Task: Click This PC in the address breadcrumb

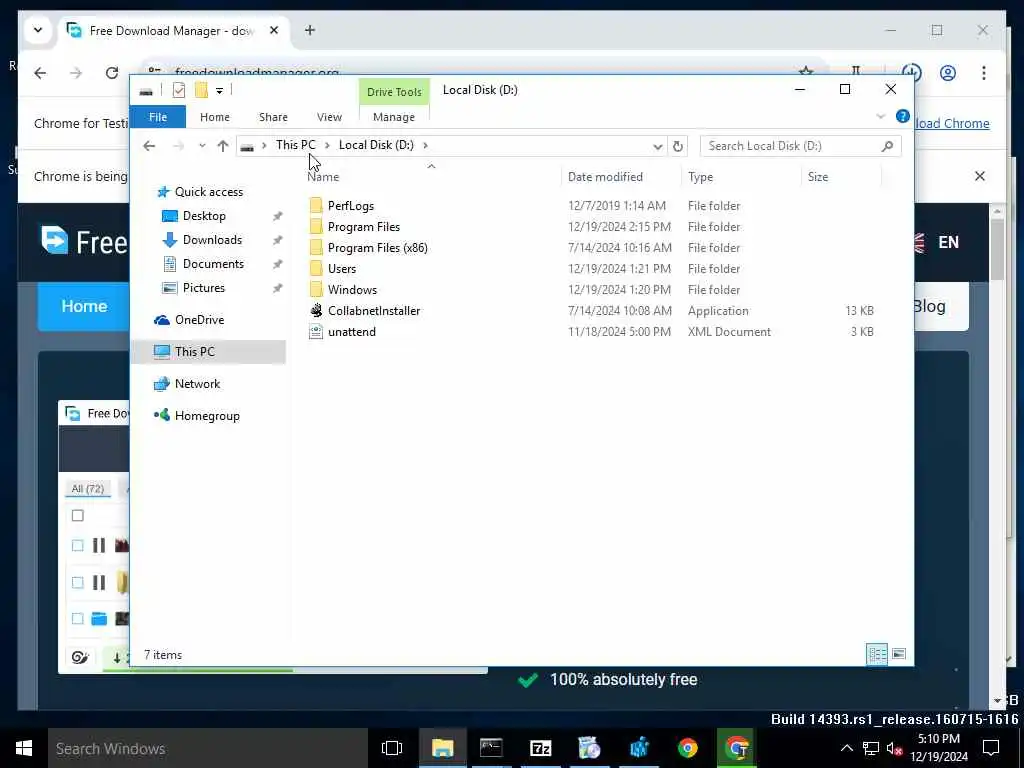Action: [x=295, y=145]
